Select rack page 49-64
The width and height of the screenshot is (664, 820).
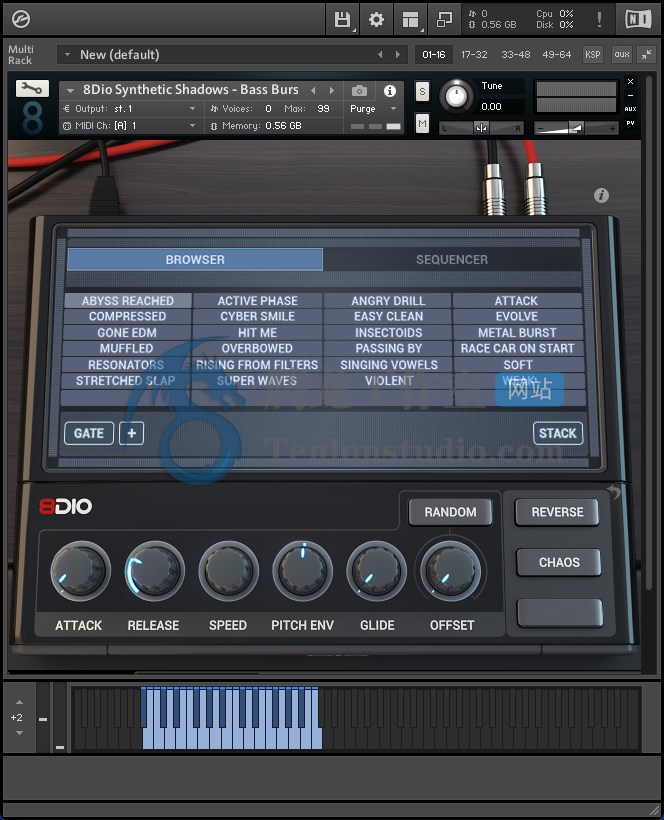point(557,54)
